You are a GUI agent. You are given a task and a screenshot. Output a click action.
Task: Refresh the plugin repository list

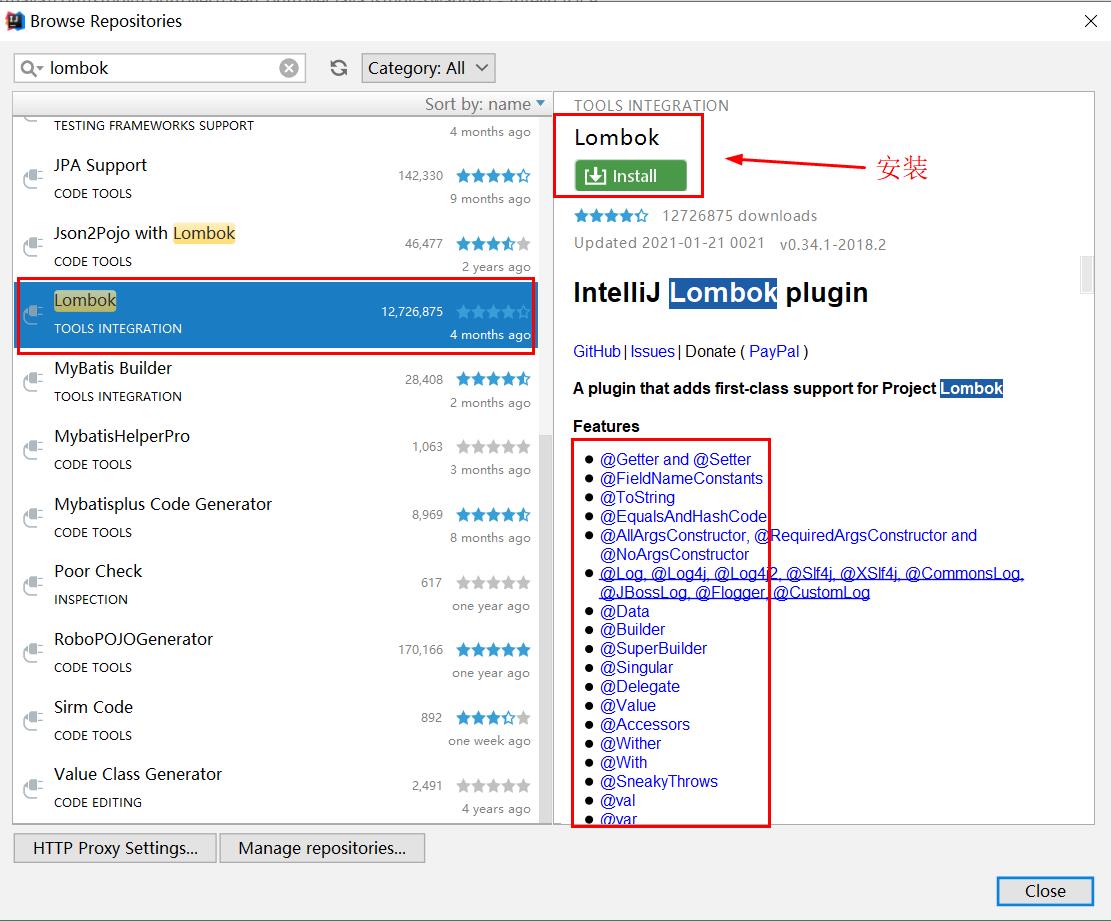pos(338,67)
